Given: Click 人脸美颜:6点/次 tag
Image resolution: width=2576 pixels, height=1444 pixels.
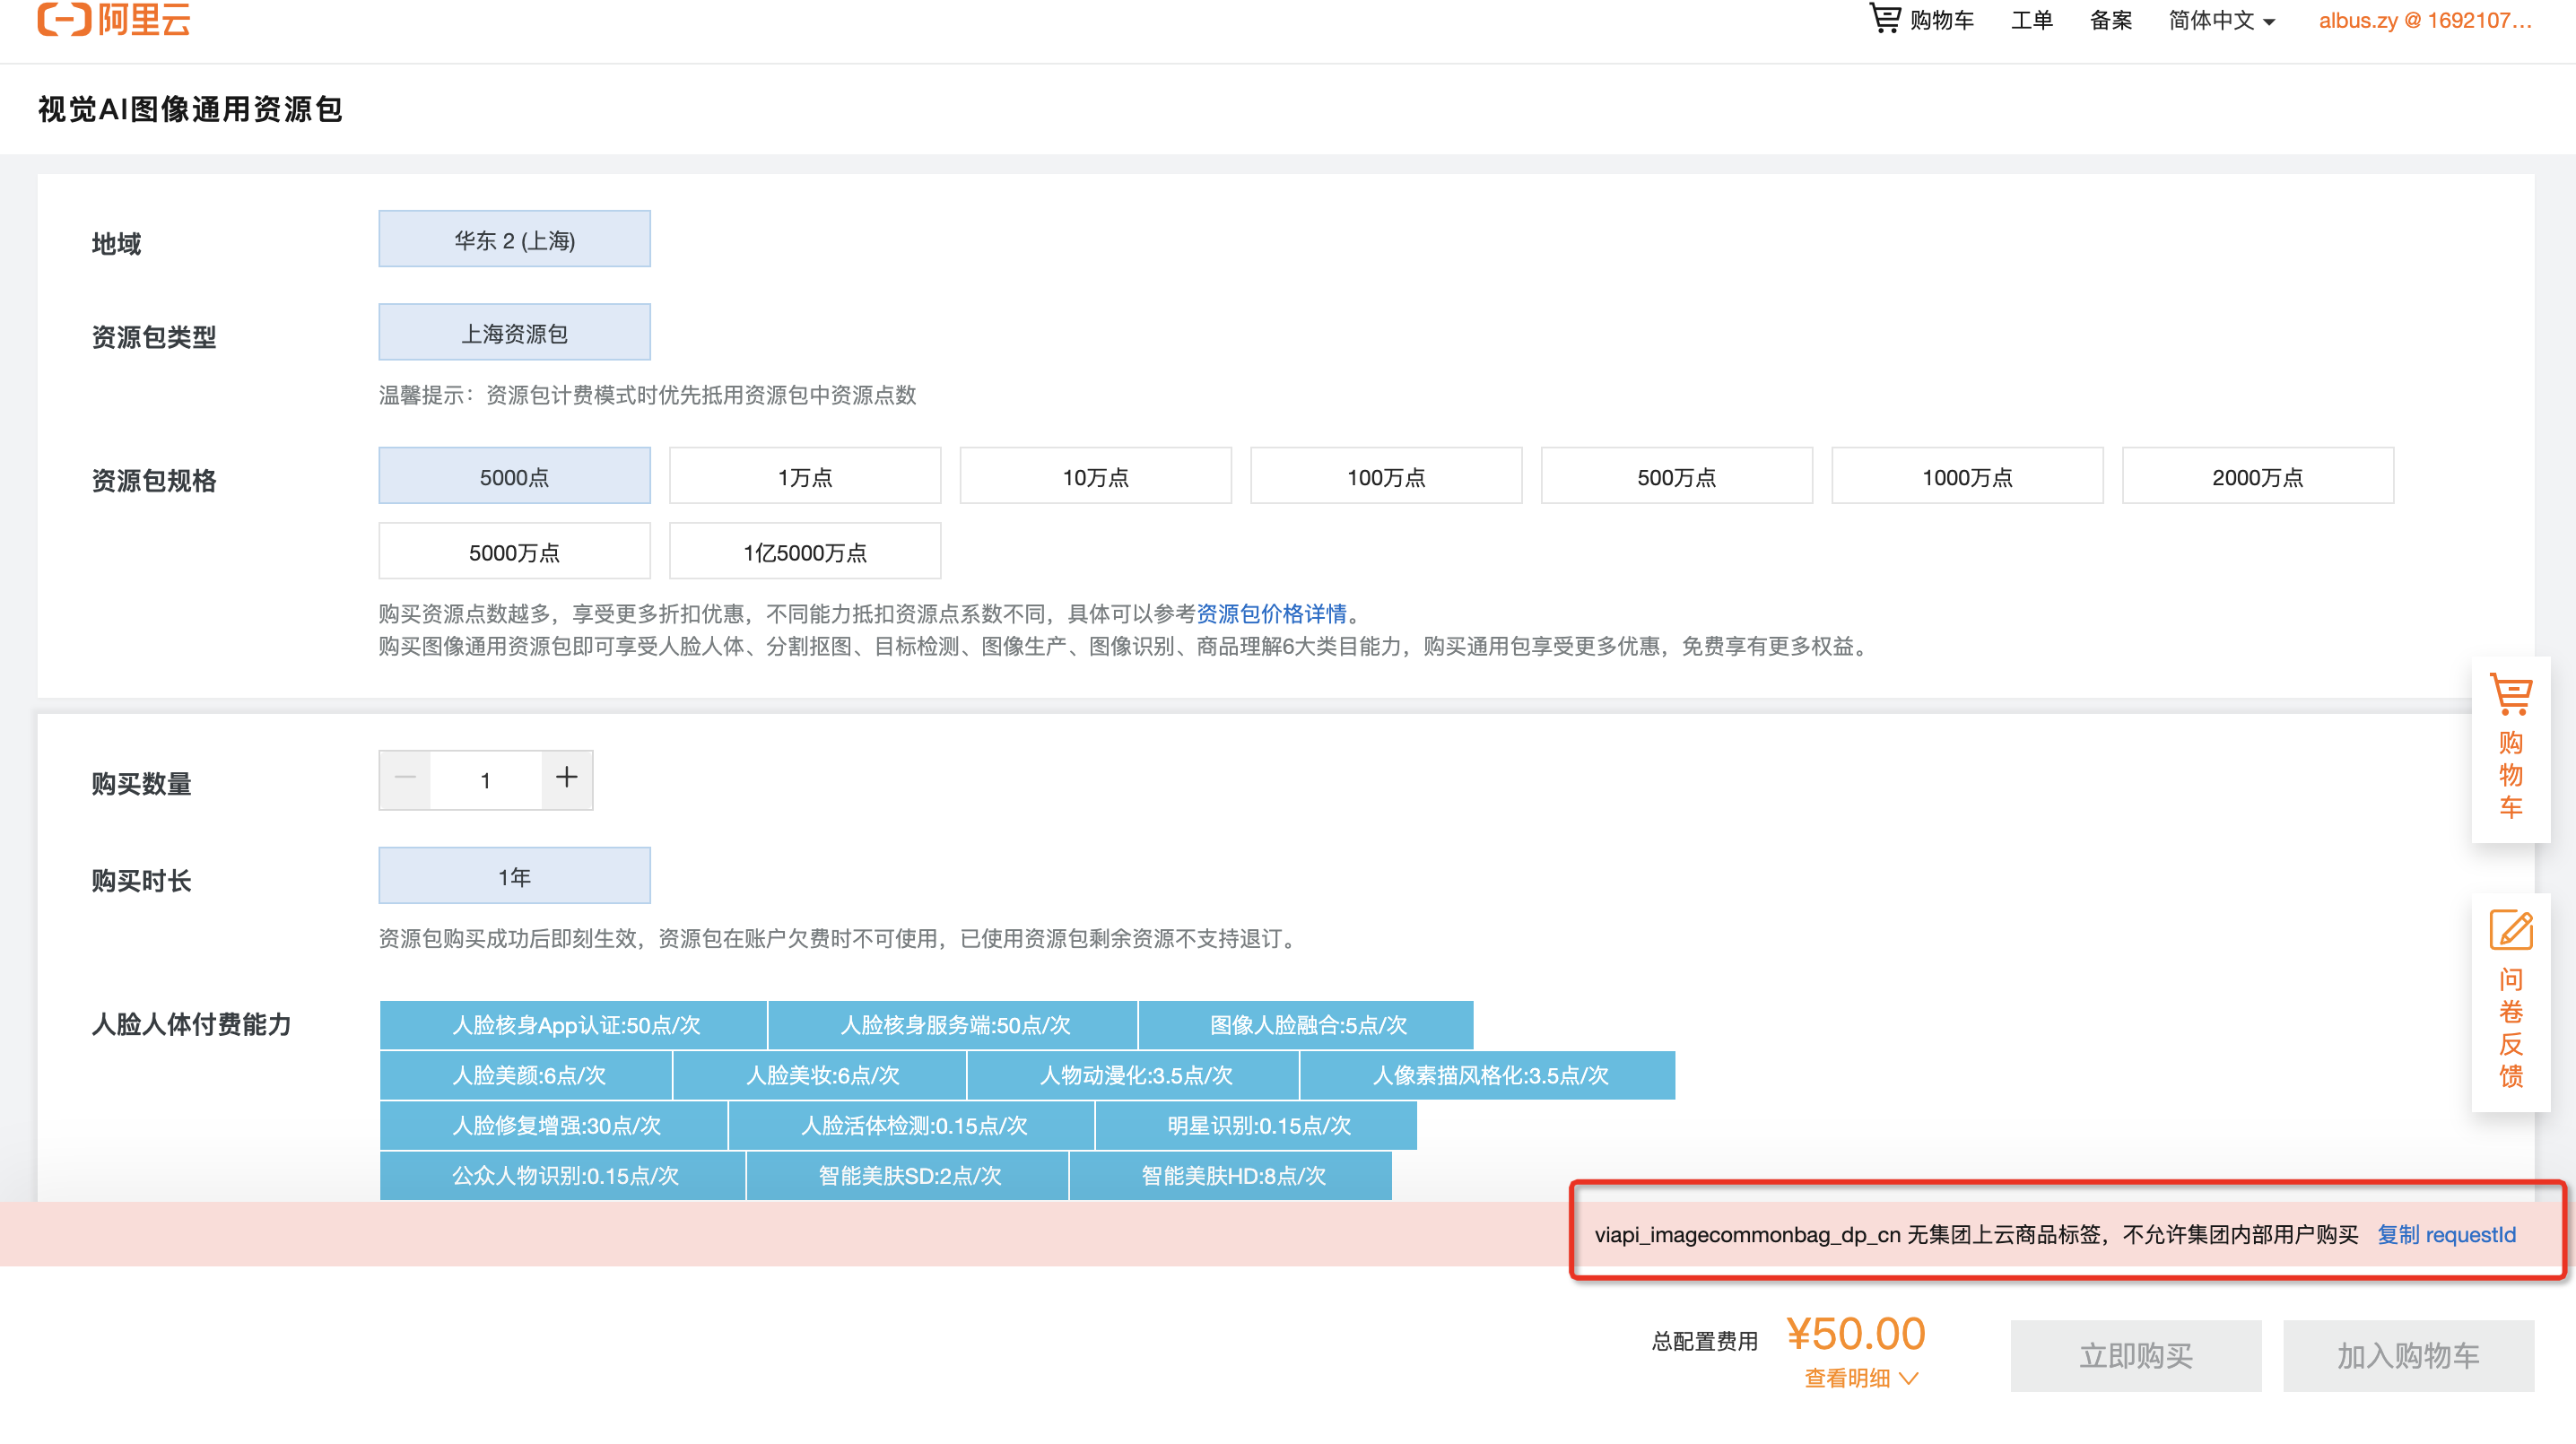Looking at the screenshot, I should click(527, 1075).
